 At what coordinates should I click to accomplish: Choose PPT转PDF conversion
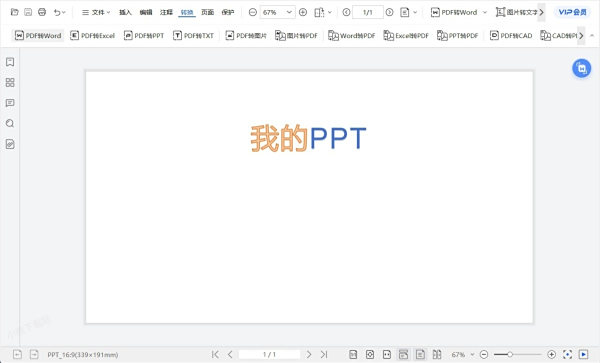(458, 36)
